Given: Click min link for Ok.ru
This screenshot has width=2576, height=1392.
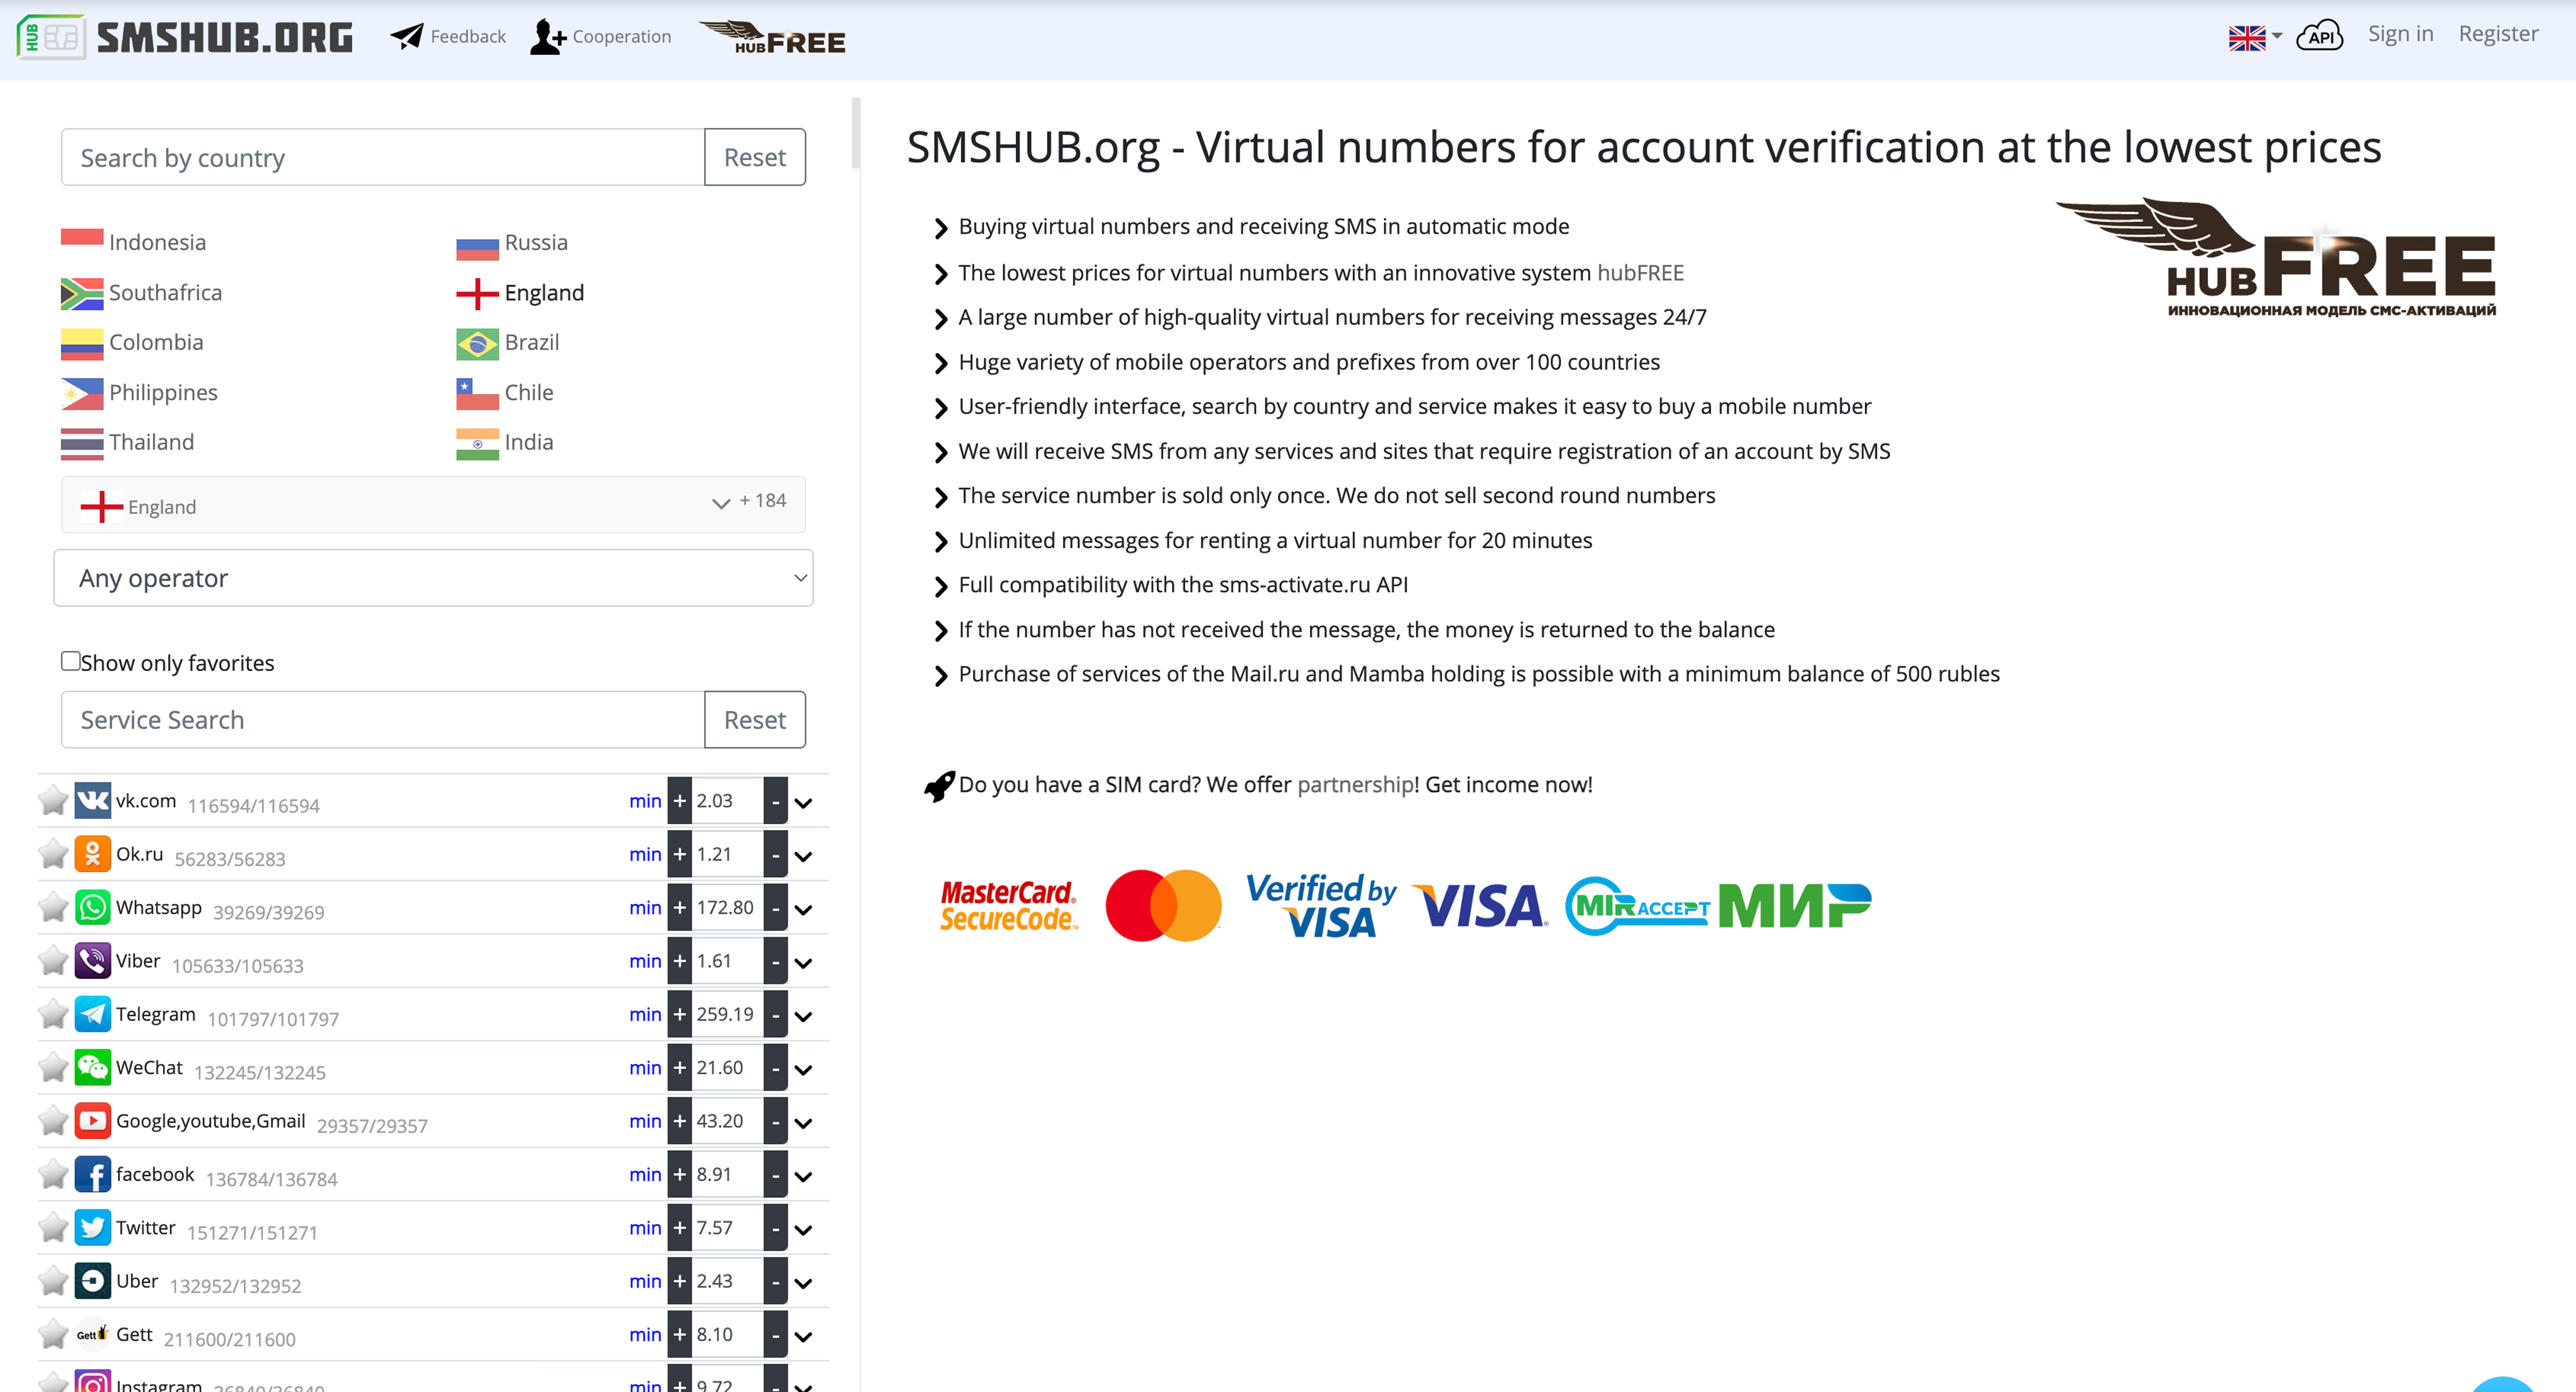Looking at the screenshot, I should [x=645, y=854].
